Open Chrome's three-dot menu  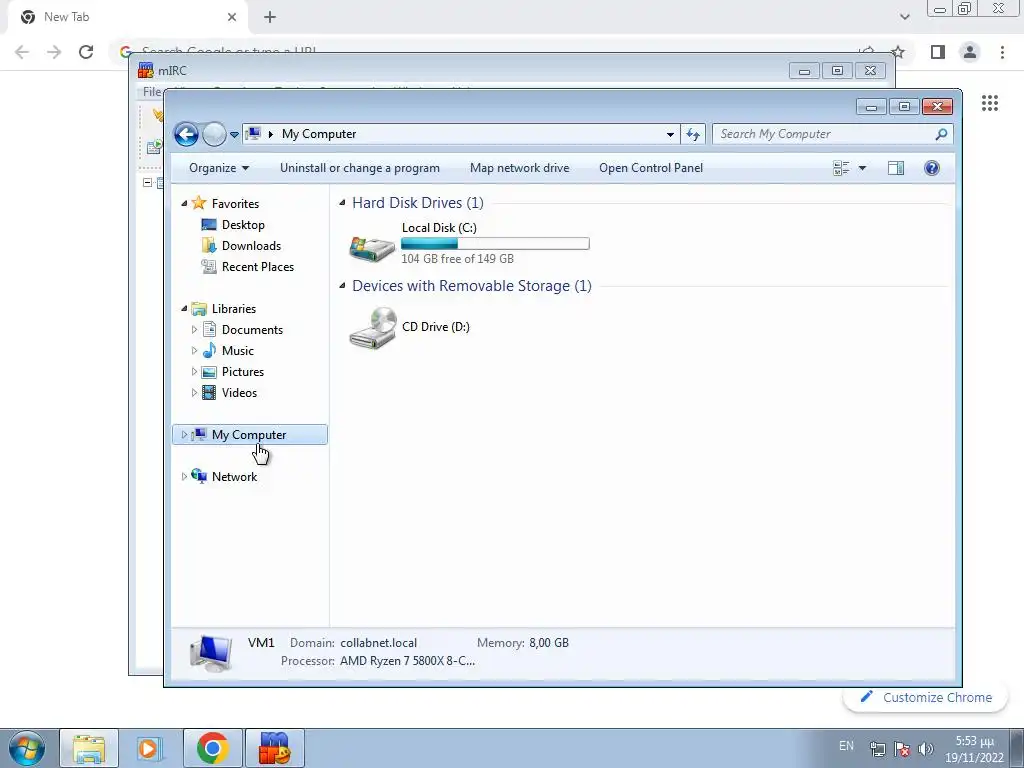(x=1002, y=52)
